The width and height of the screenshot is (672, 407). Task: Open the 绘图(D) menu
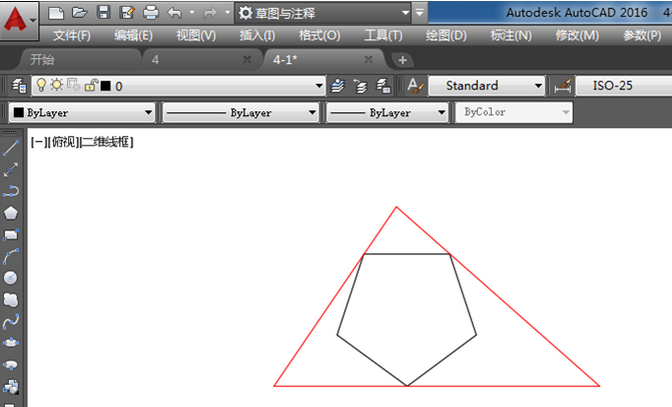tap(446, 35)
